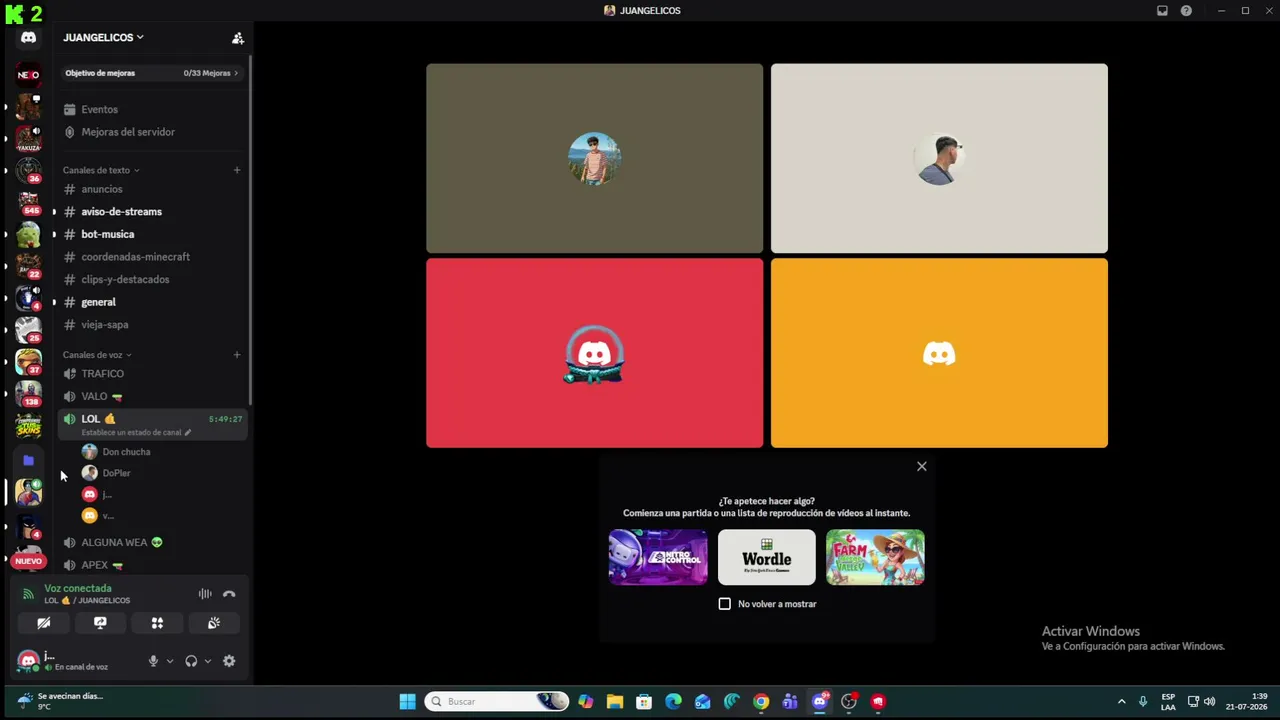This screenshot has width=1280, height=720.
Task: Add a new text channel
Action: [237, 170]
